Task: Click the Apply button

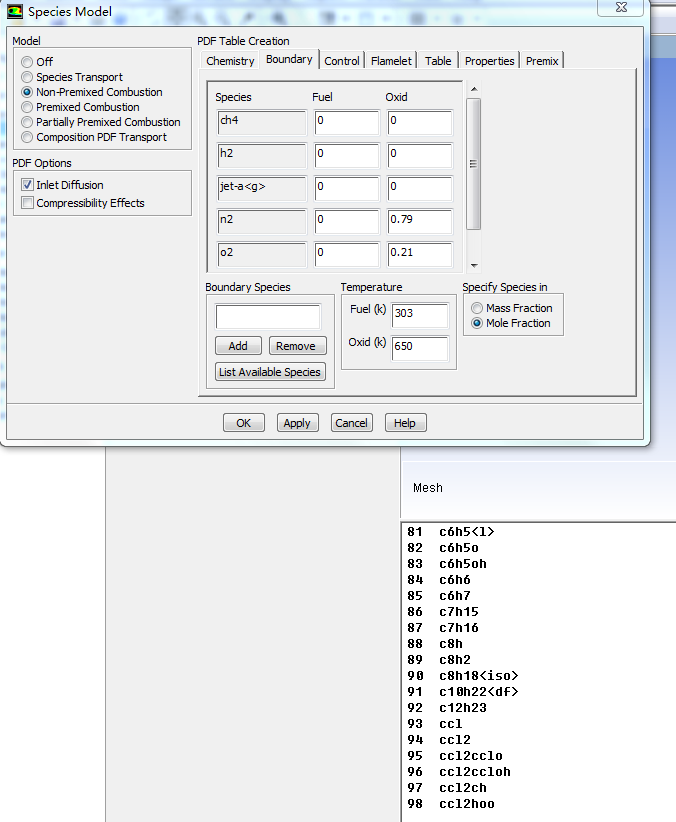Action: click(297, 423)
